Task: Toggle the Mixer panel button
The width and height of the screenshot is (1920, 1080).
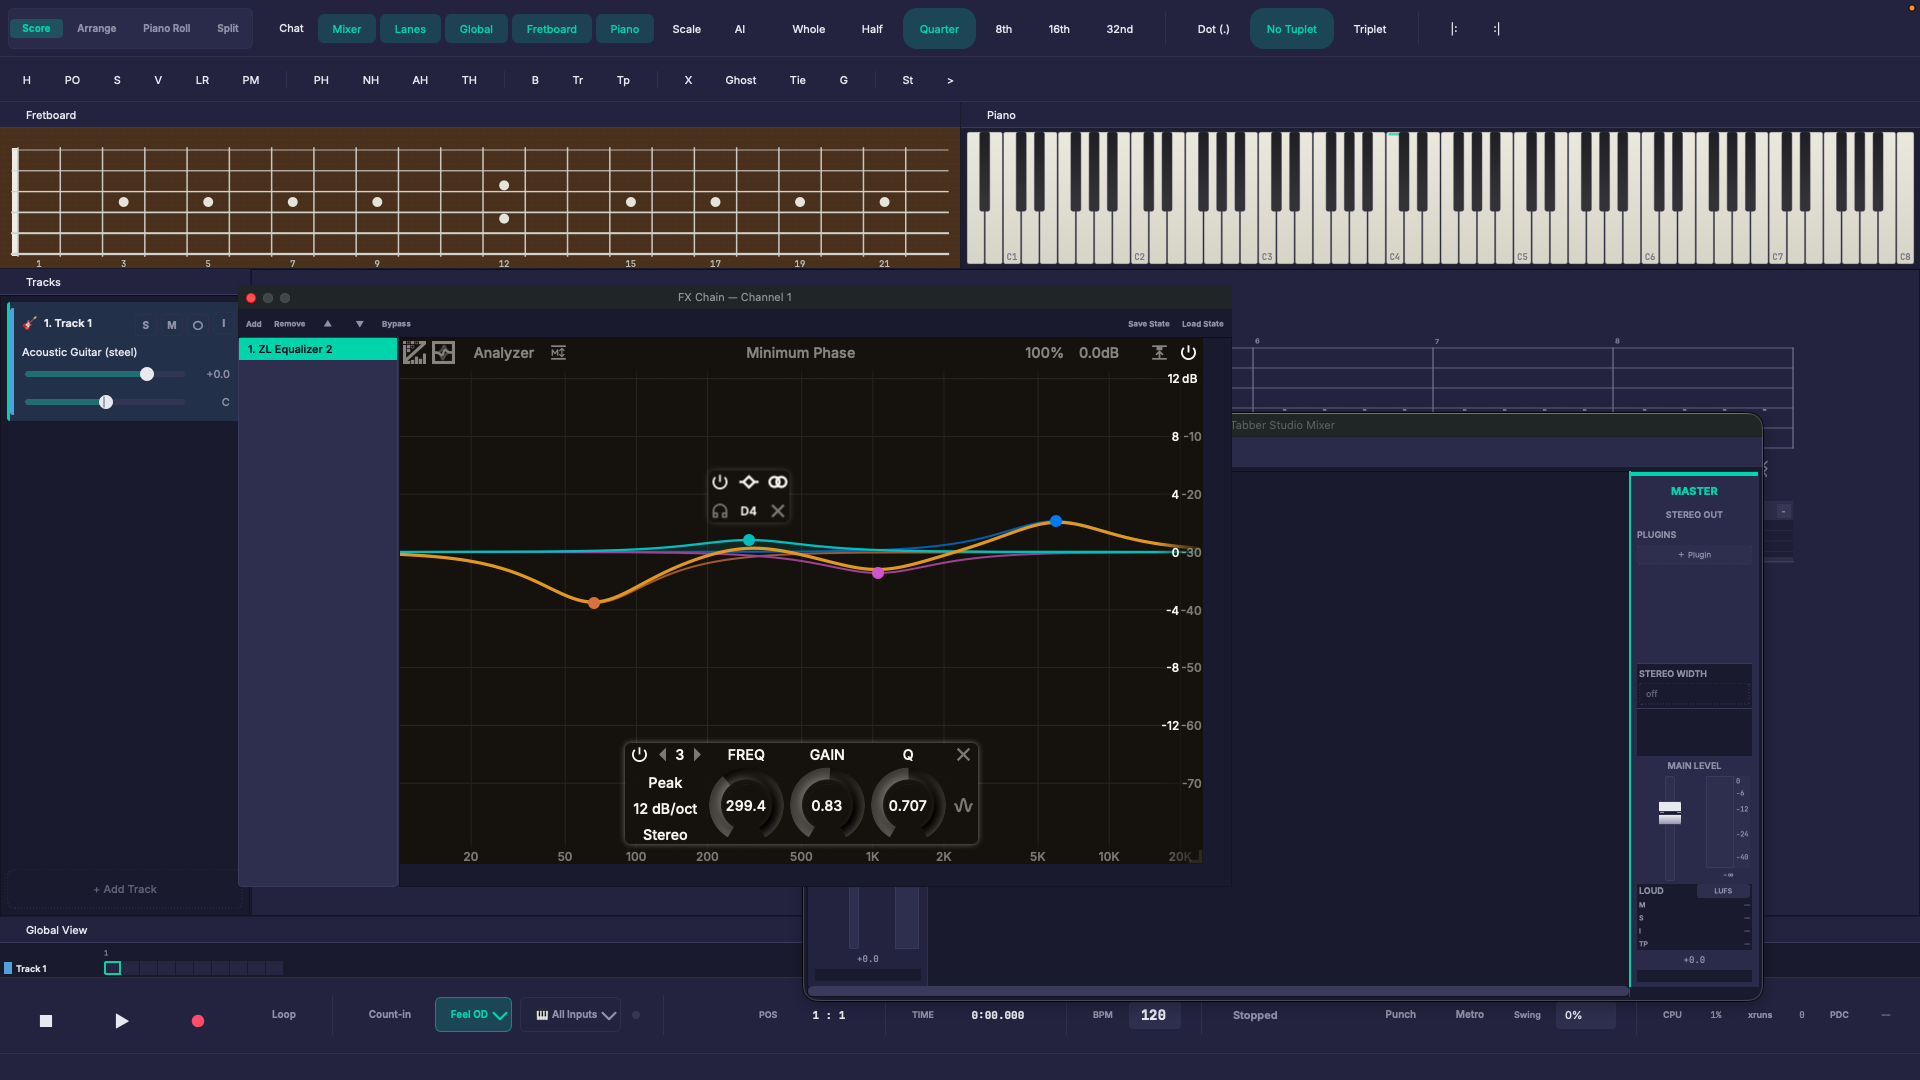Action: [x=347, y=29]
